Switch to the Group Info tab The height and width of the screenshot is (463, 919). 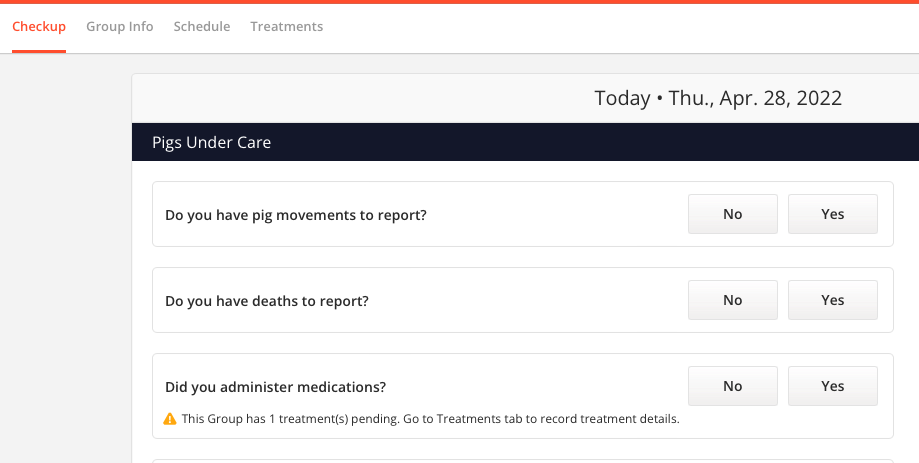[x=120, y=27]
